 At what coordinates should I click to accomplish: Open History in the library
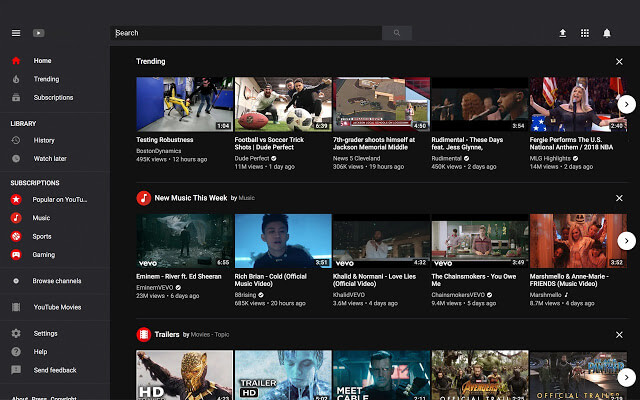pos(44,140)
